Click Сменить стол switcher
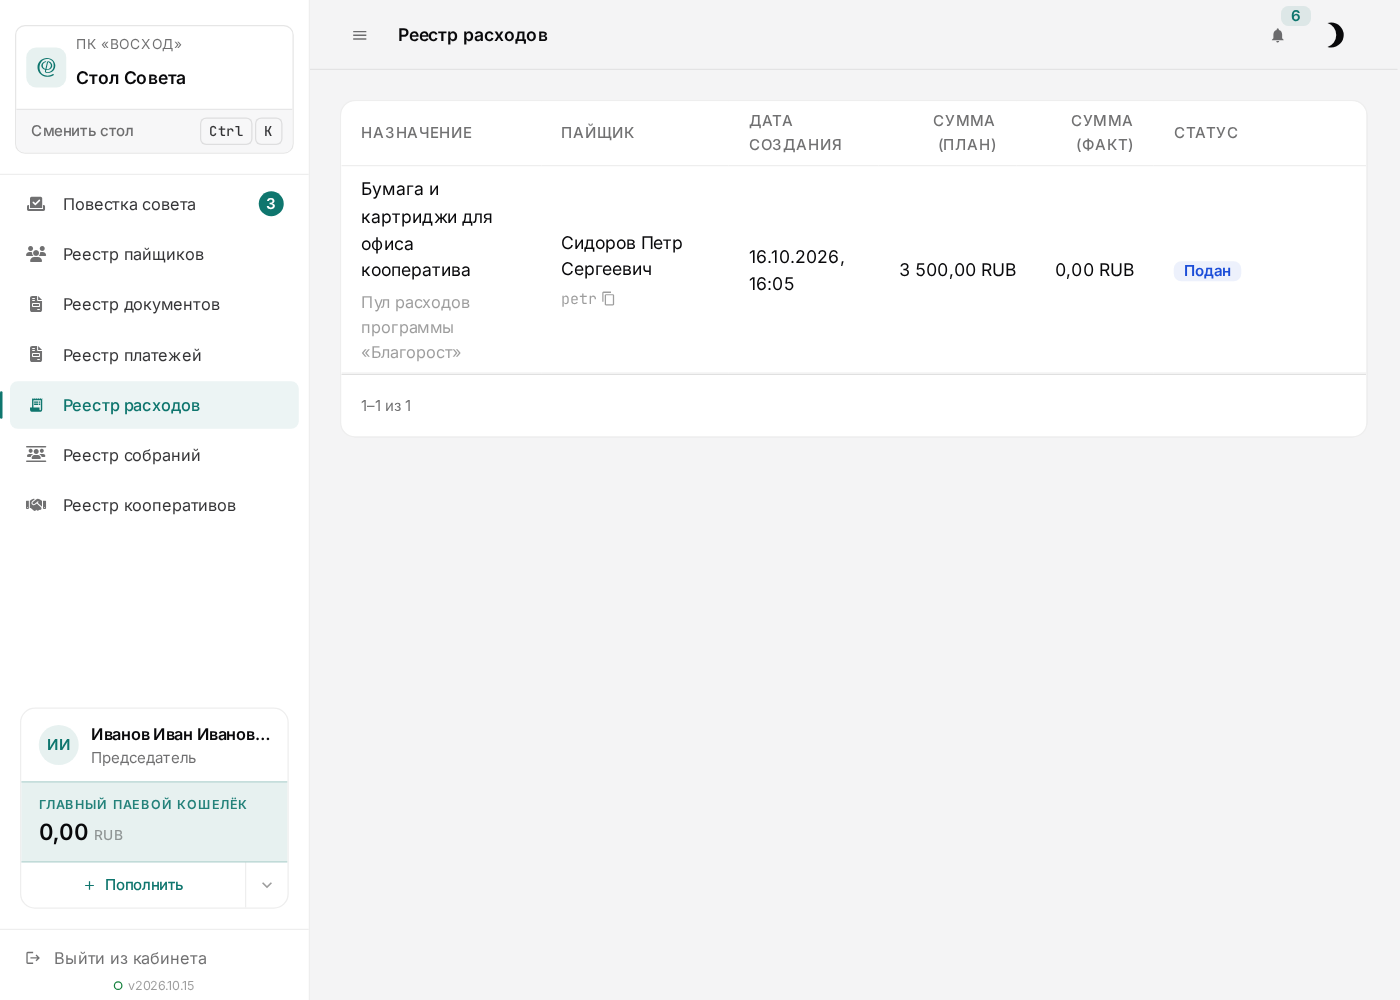 click(154, 131)
